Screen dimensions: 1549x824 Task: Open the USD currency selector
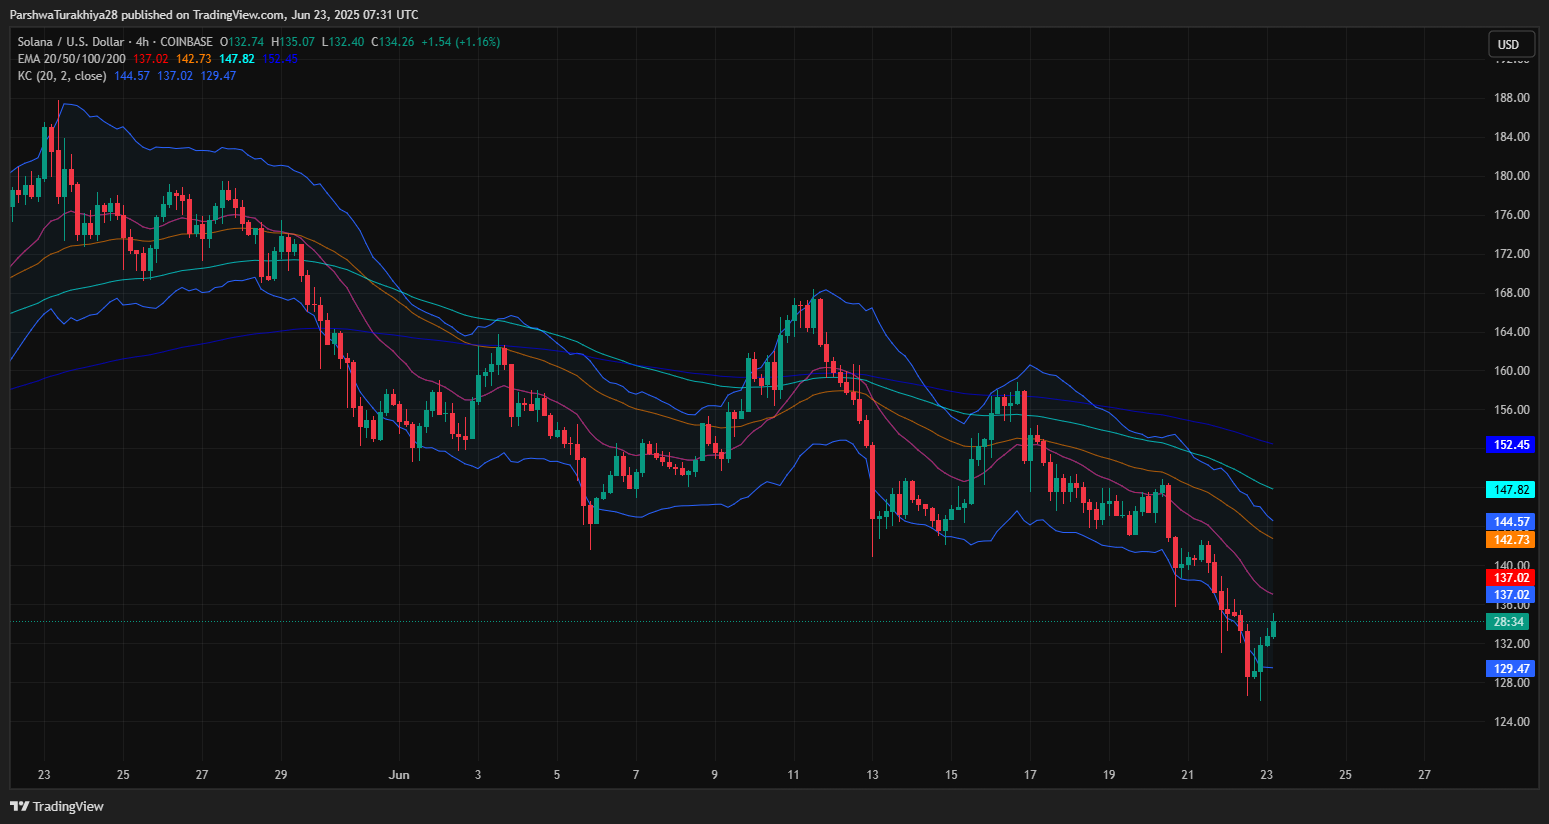(1508, 44)
